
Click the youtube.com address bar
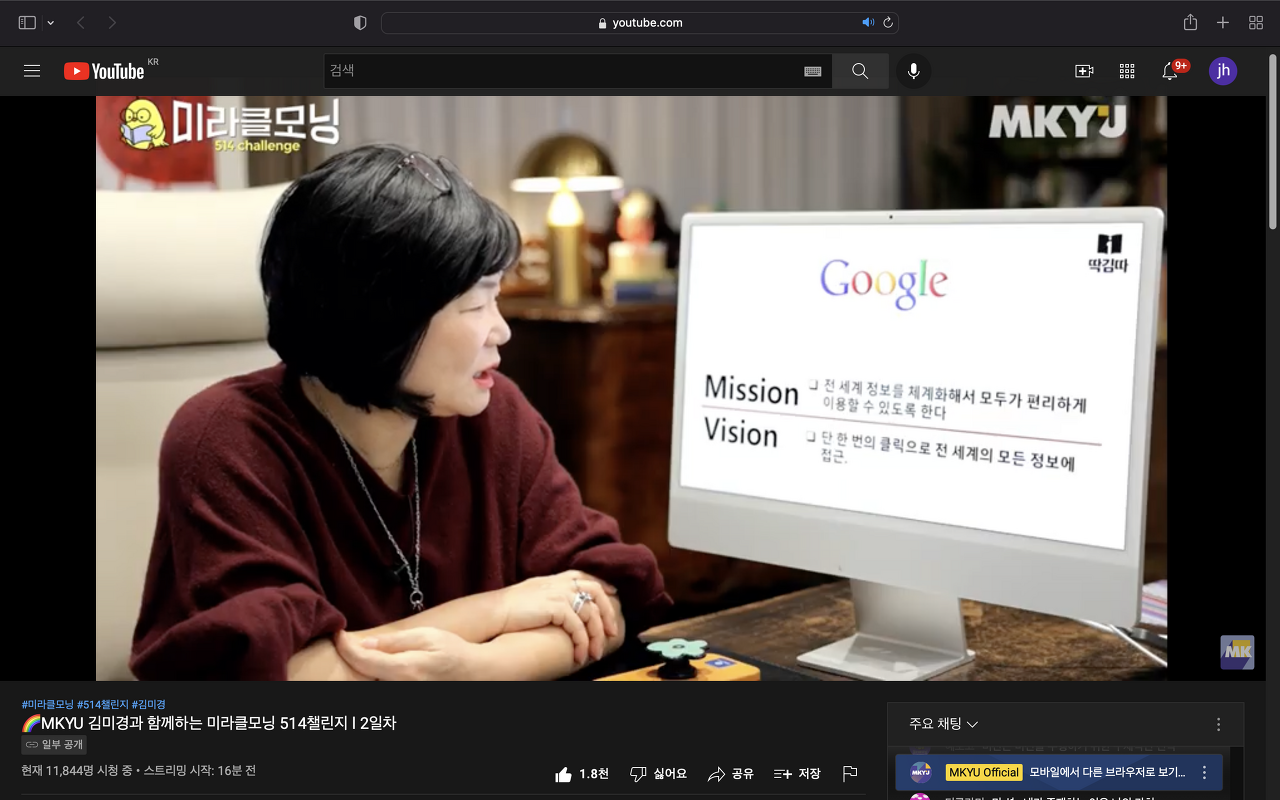coord(640,22)
